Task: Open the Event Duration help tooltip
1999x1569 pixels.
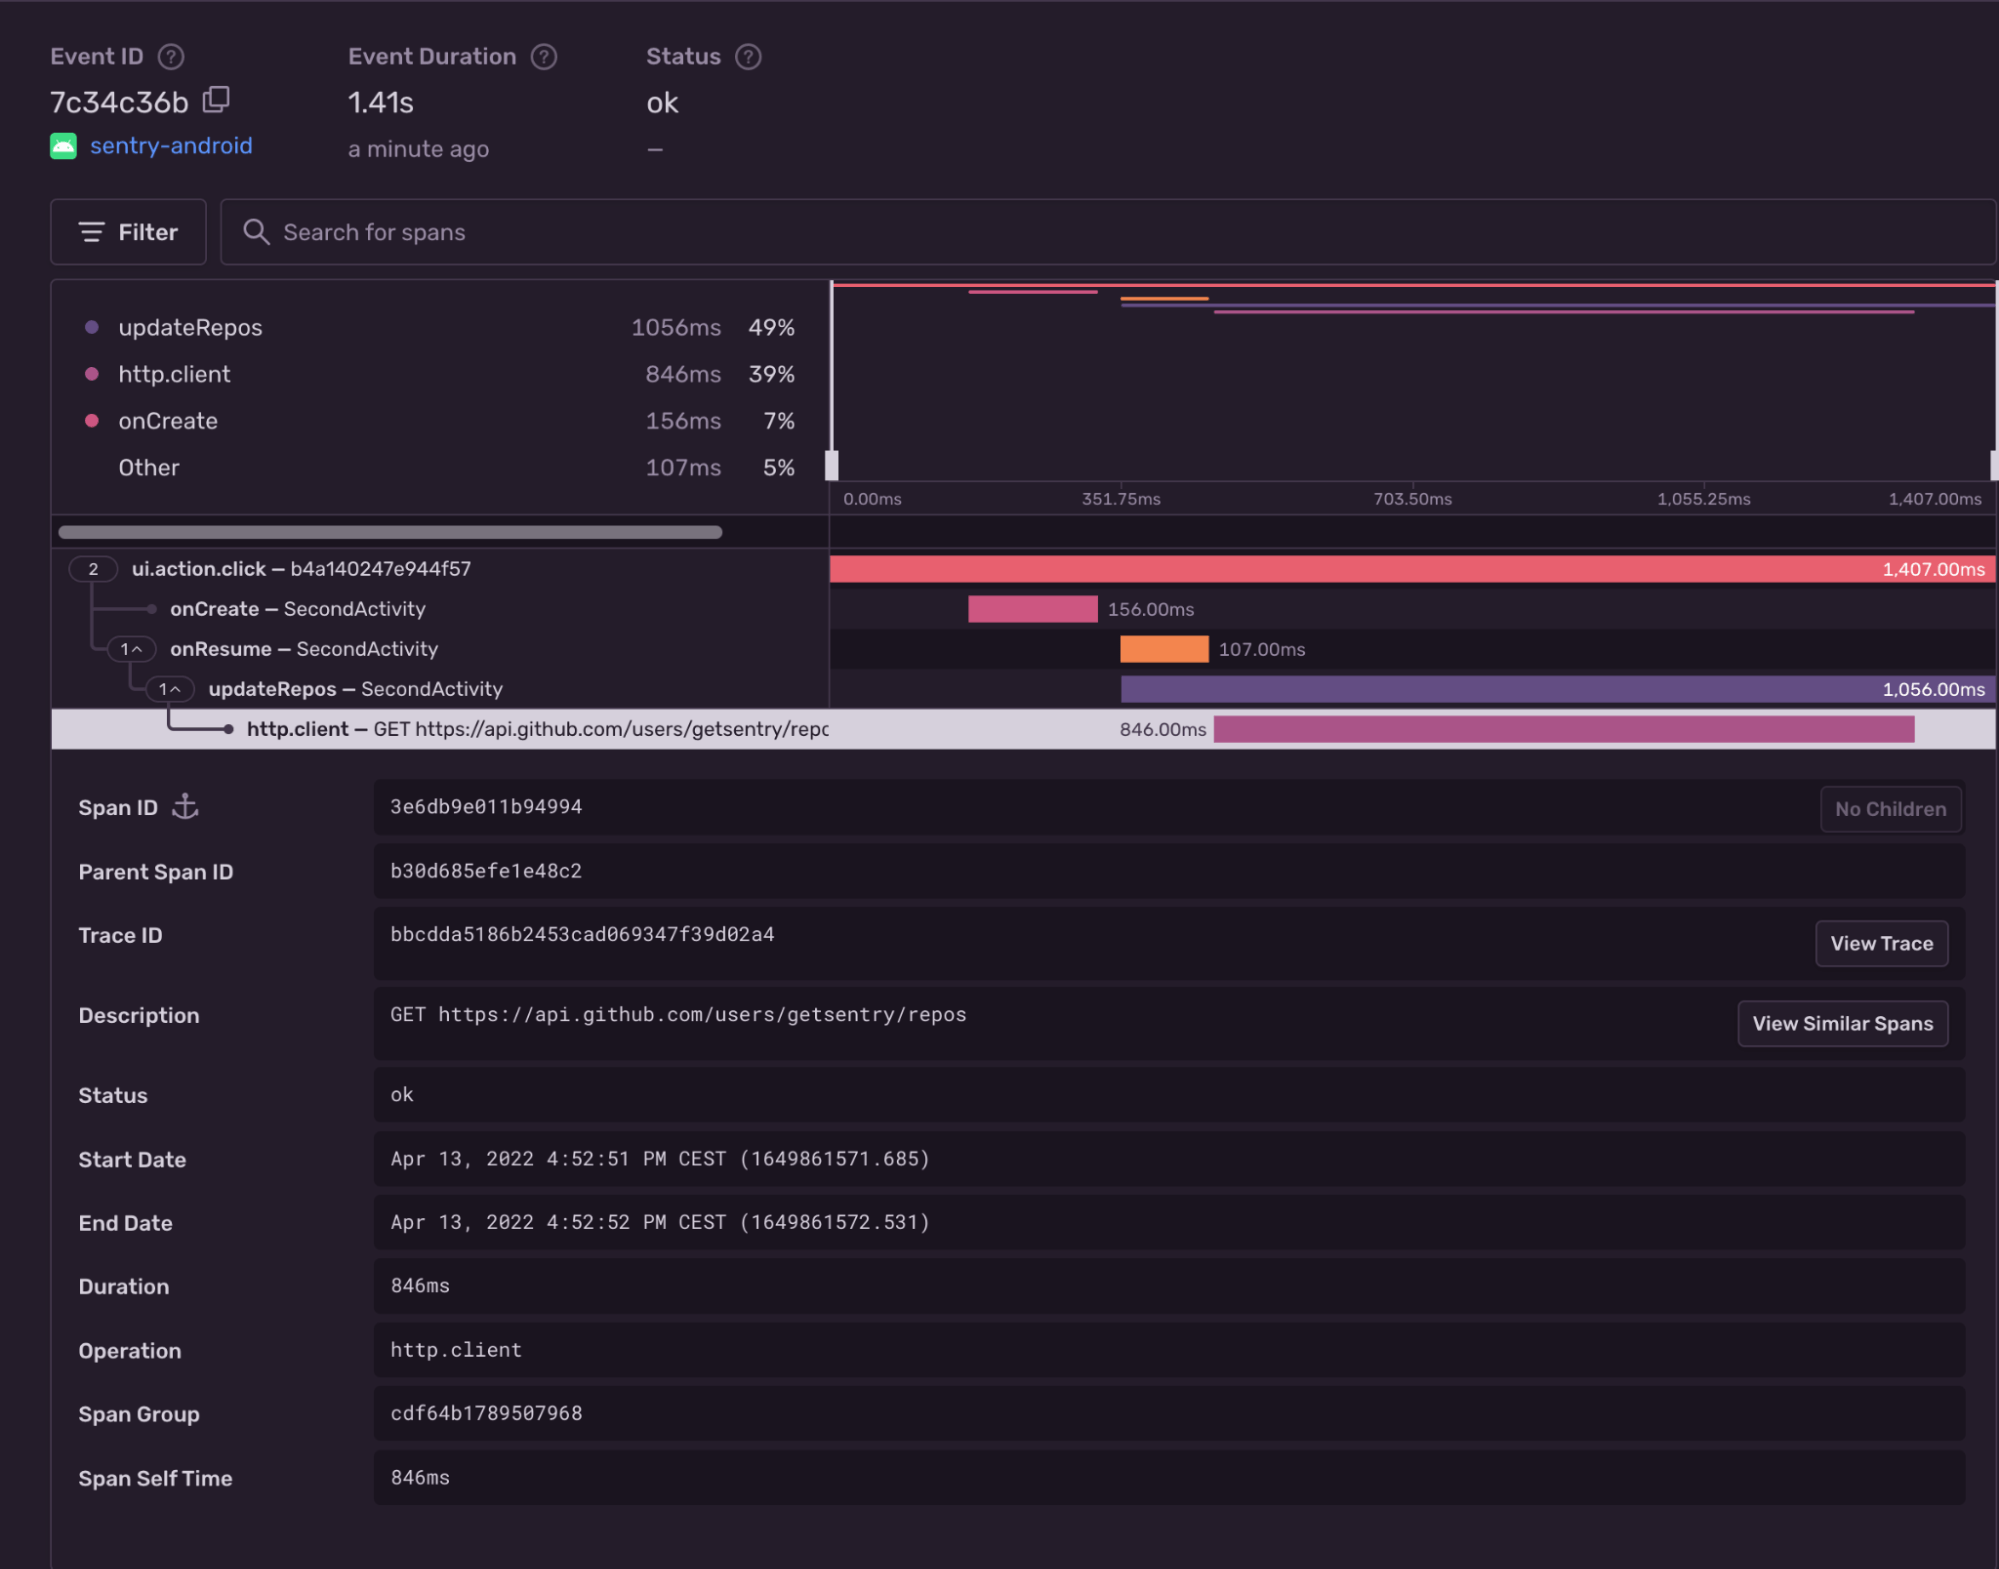Action: click(543, 57)
